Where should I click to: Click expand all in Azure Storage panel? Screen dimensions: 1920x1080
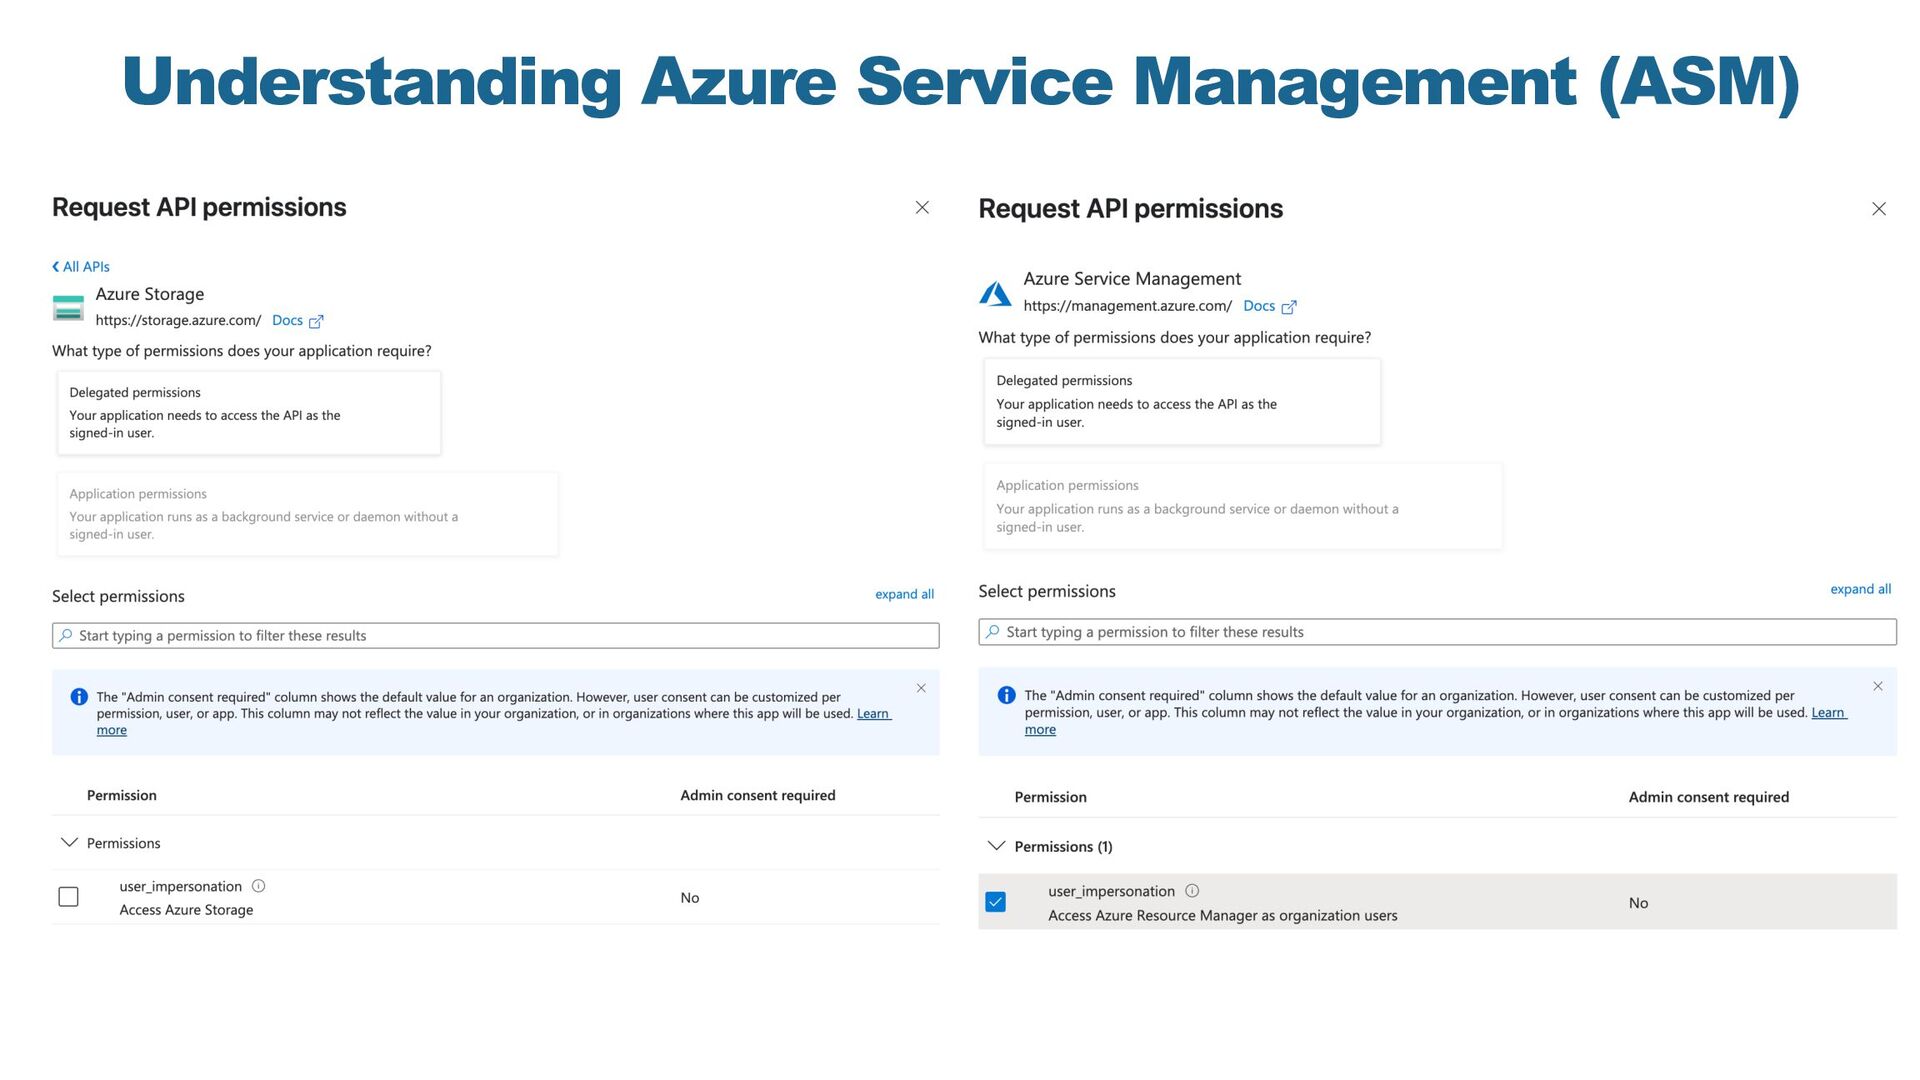[x=904, y=594]
